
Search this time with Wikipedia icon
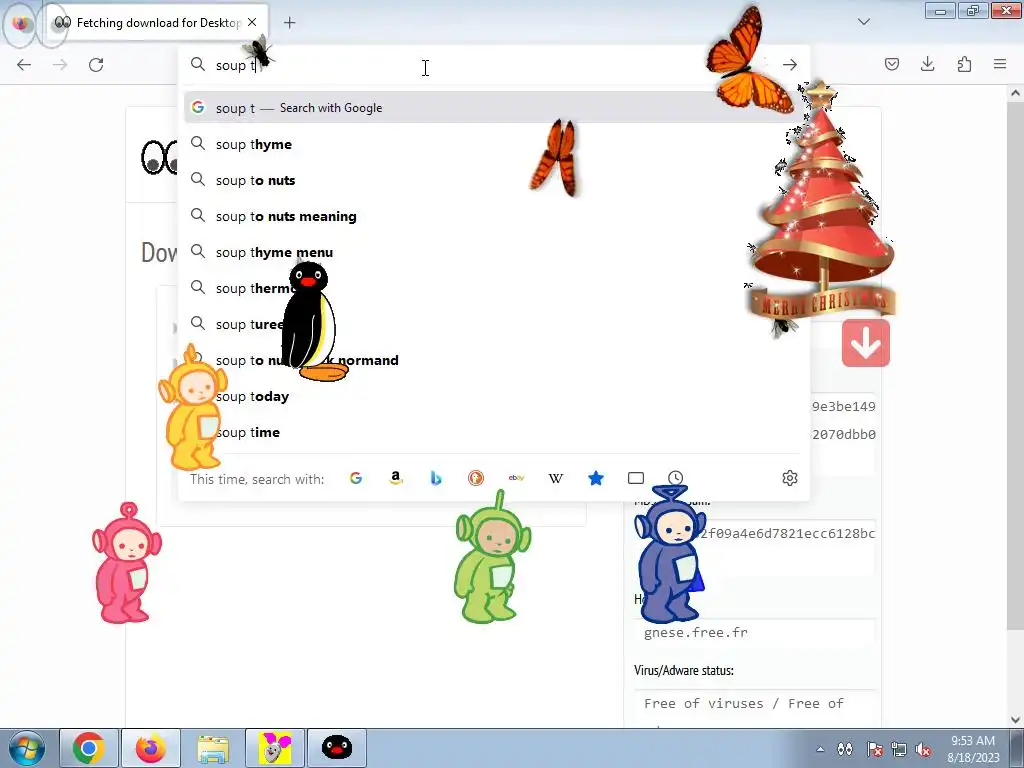pyautogui.click(x=556, y=478)
